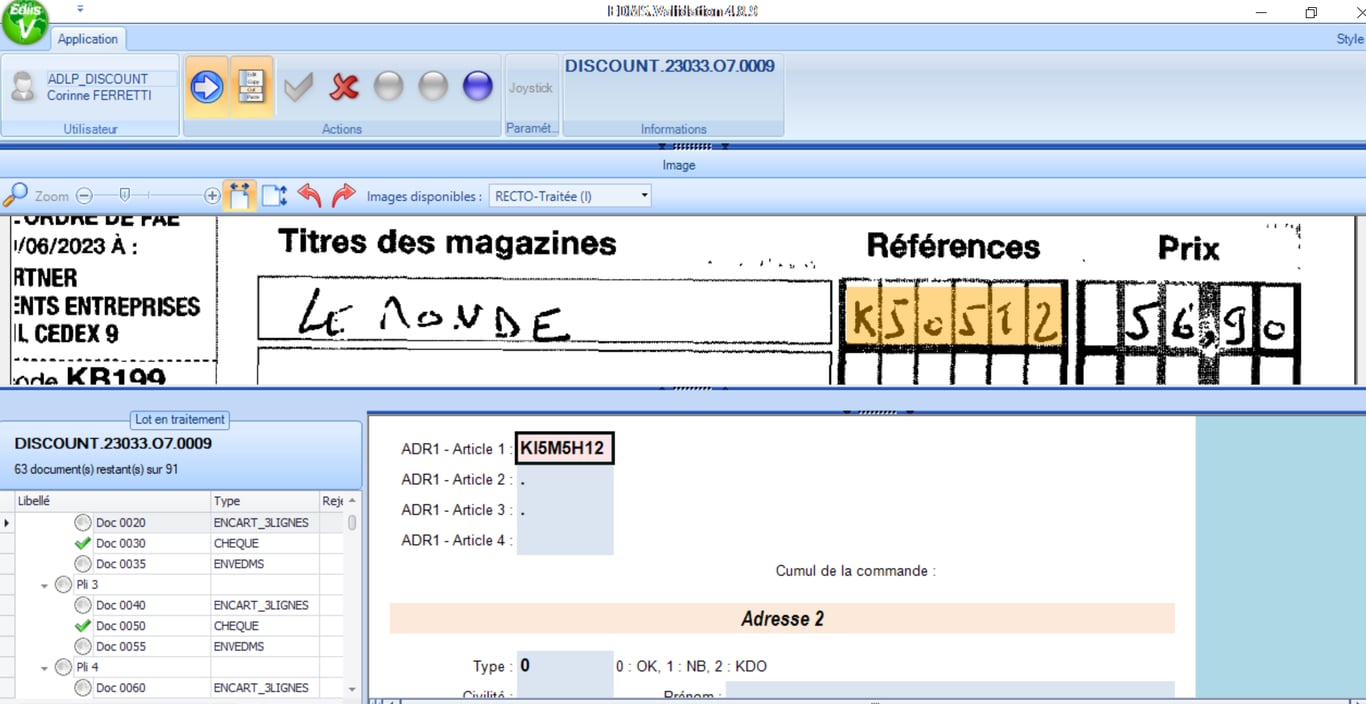The width and height of the screenshot is (1366, 704).
Task: Click the zoom out minus button
Action: [84, 197]
